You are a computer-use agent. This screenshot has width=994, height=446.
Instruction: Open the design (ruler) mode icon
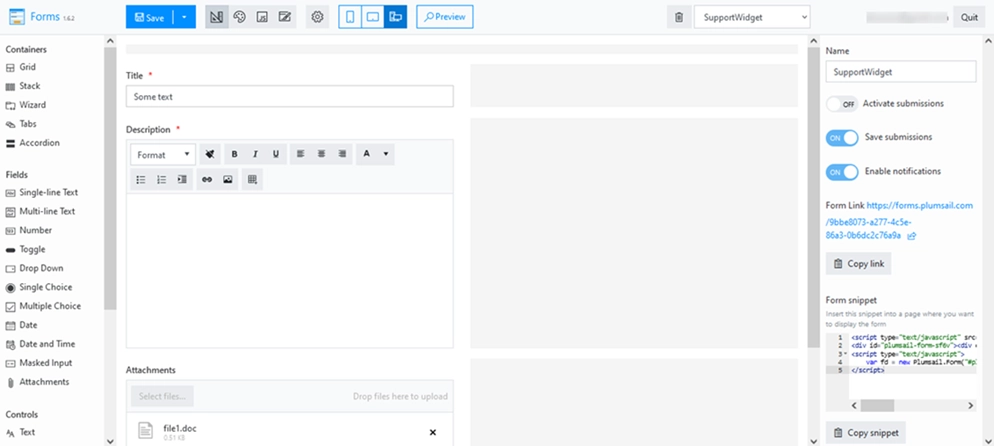217,17
